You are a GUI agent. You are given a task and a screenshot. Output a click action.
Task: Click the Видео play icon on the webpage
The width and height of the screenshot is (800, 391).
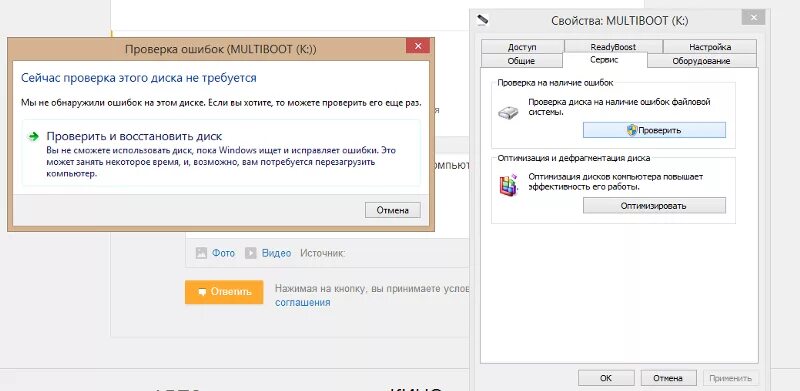[x=250, y=253]
